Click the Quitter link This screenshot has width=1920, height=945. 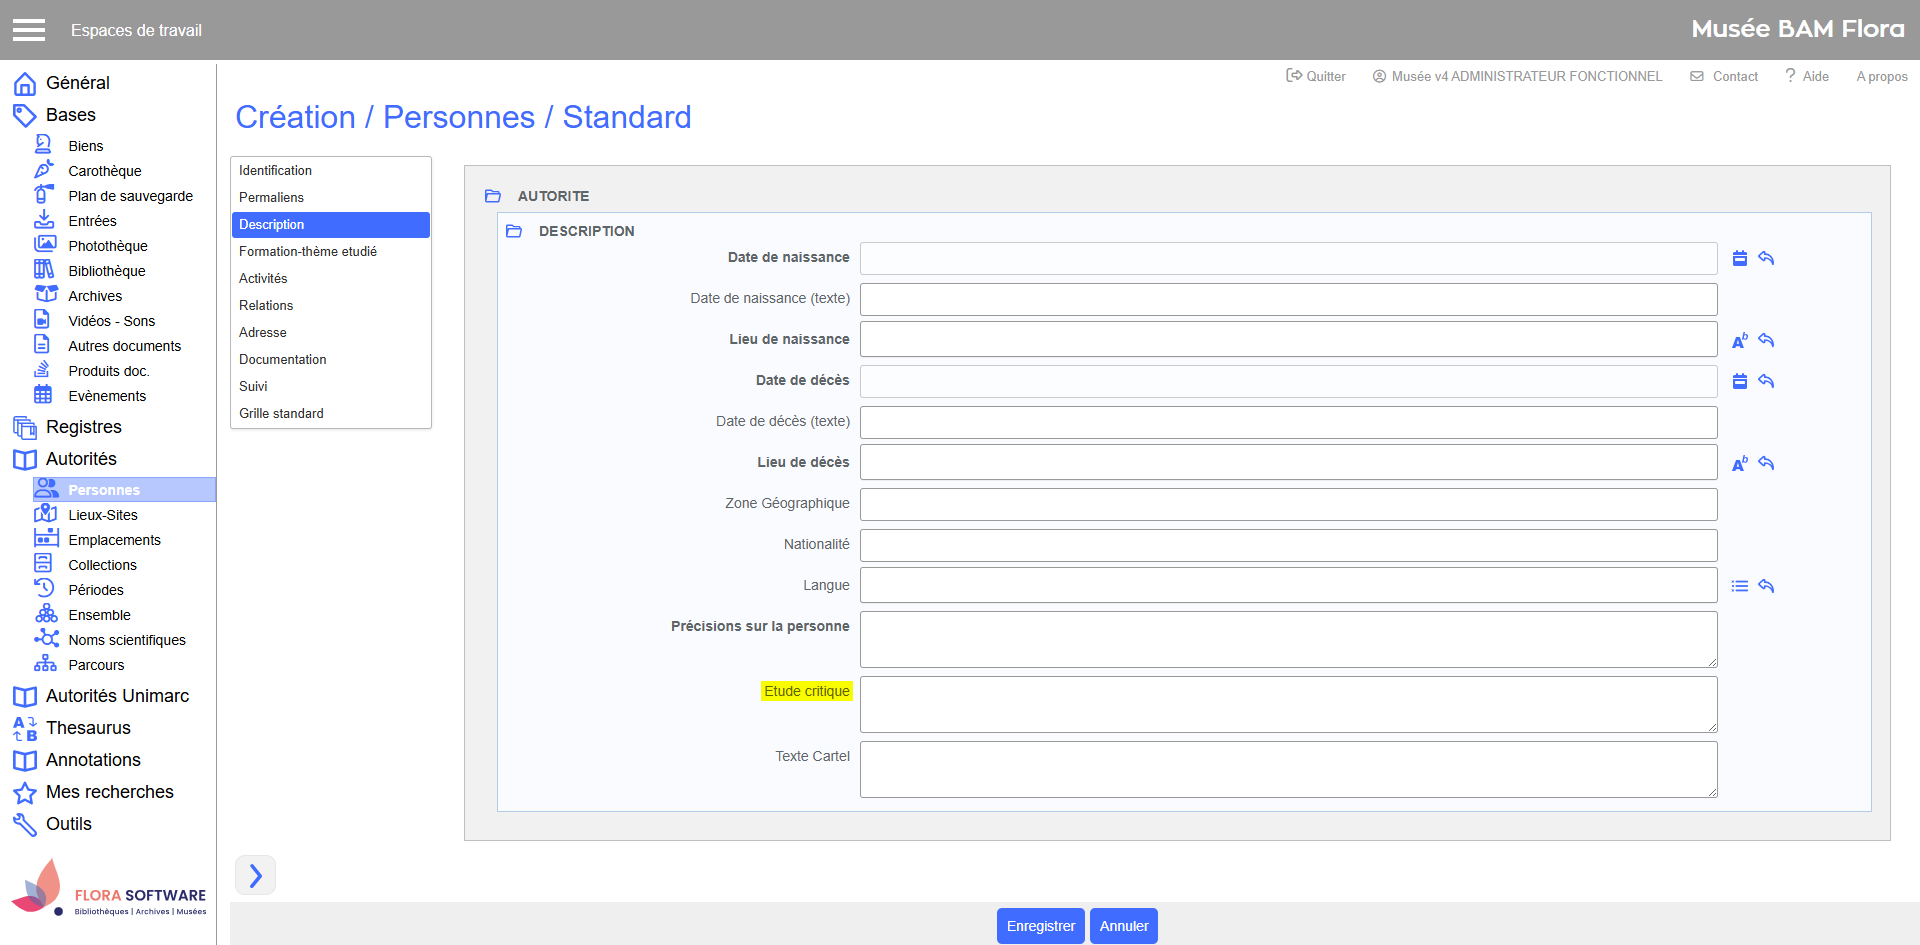tap(1316, 76)
